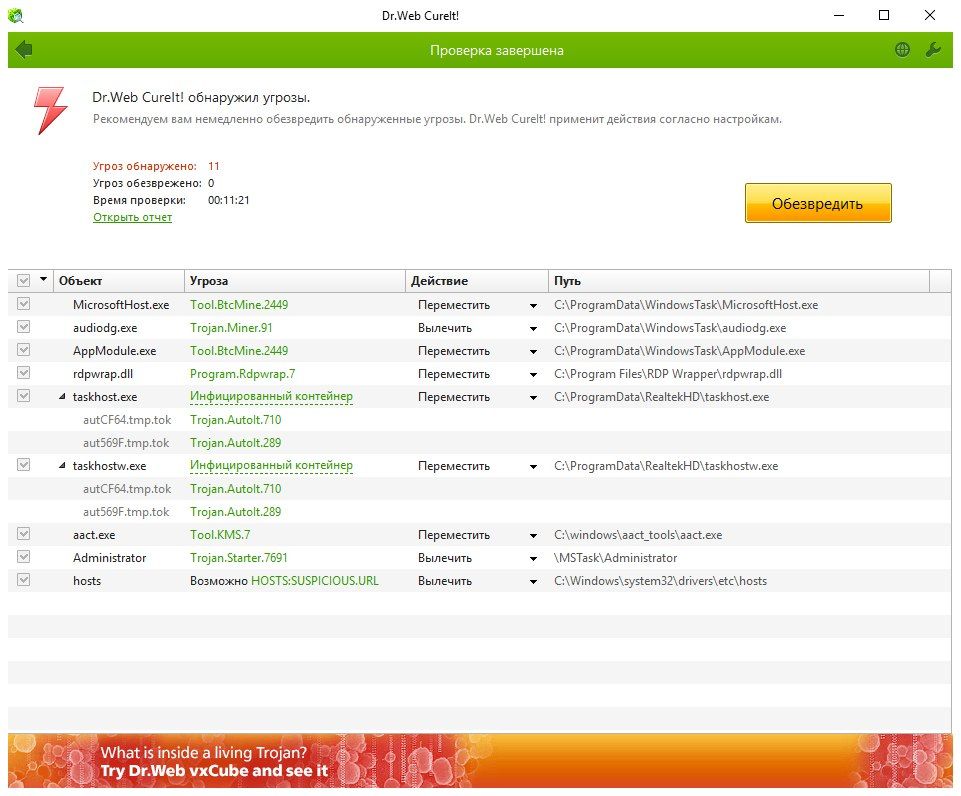Select the Administrator object name
961x796 pixels.
point(110,558)
